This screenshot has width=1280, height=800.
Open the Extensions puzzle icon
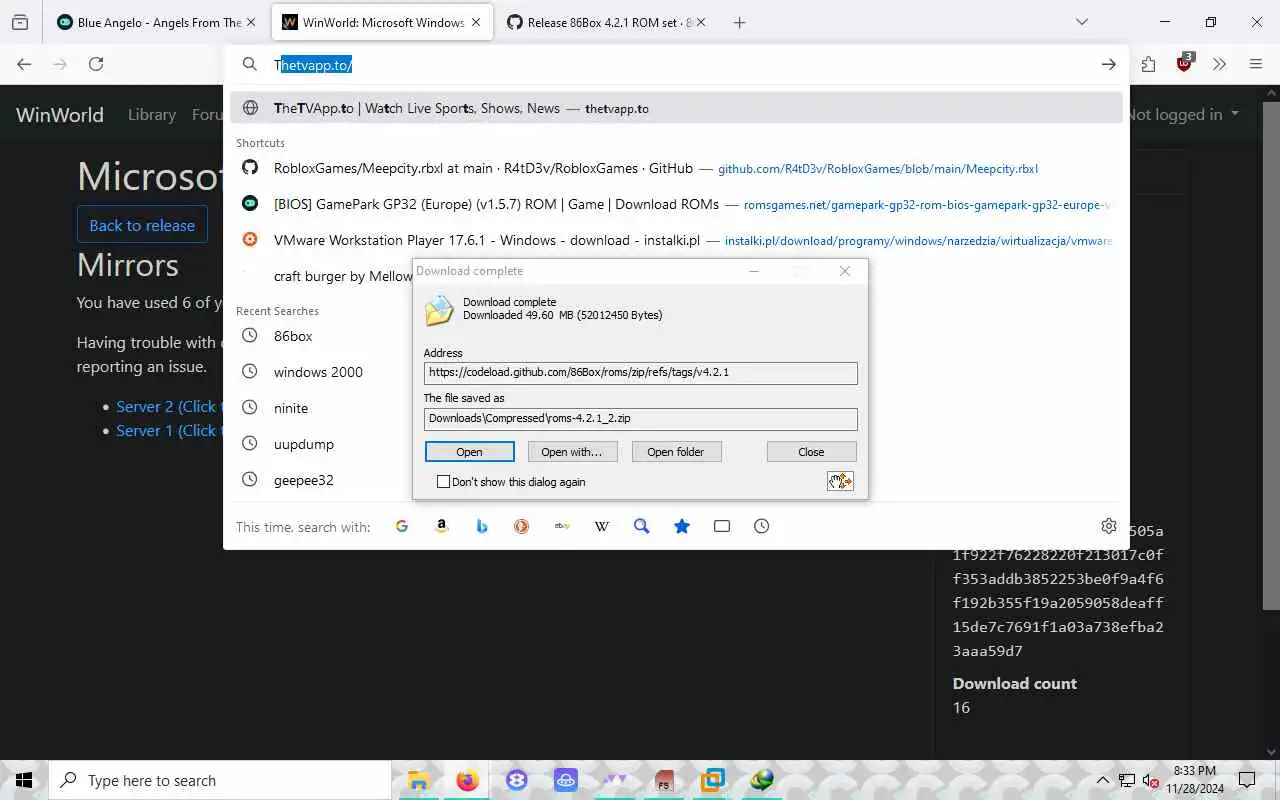point(1148,64)
